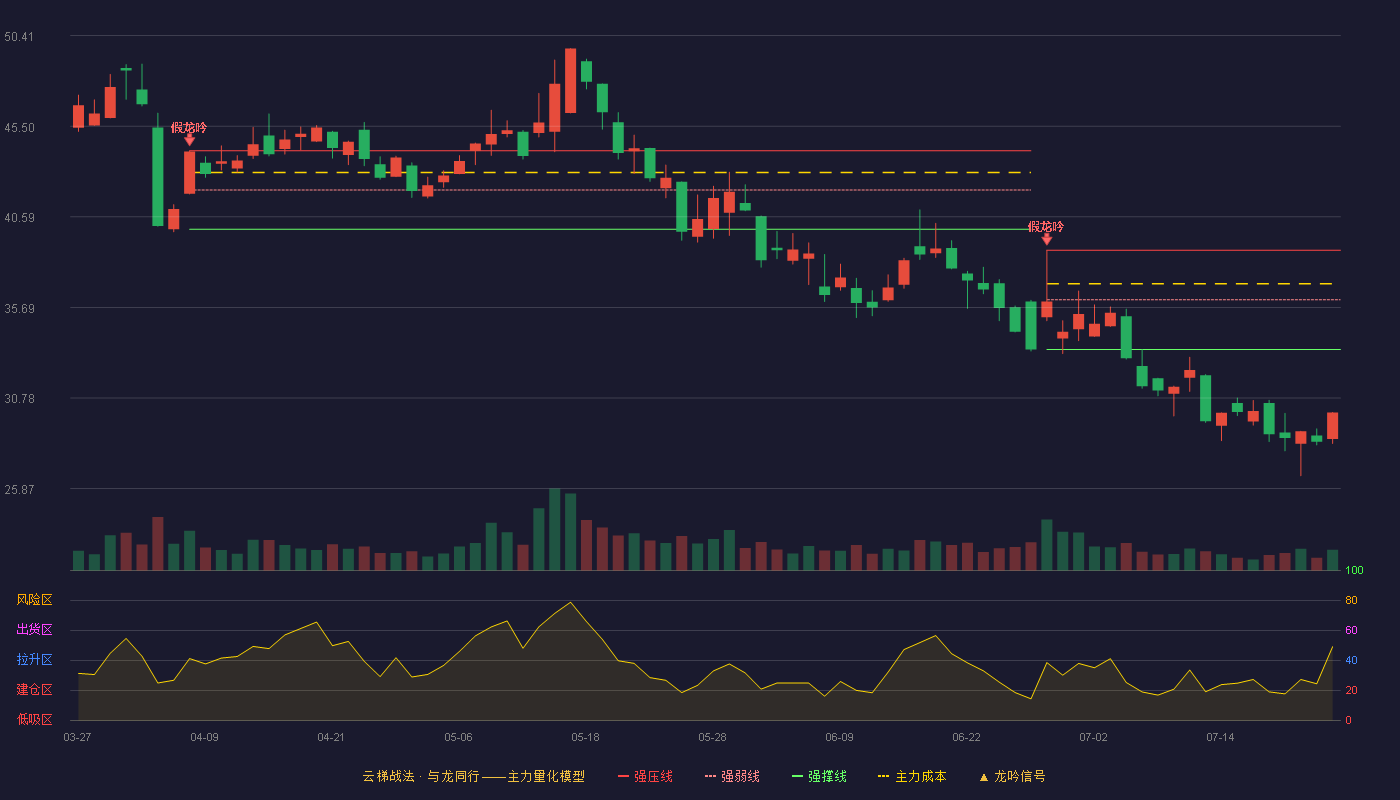Screen dimensions: 1400x800
Task: Select the 出货区 zone label
Action: (34, 630)
